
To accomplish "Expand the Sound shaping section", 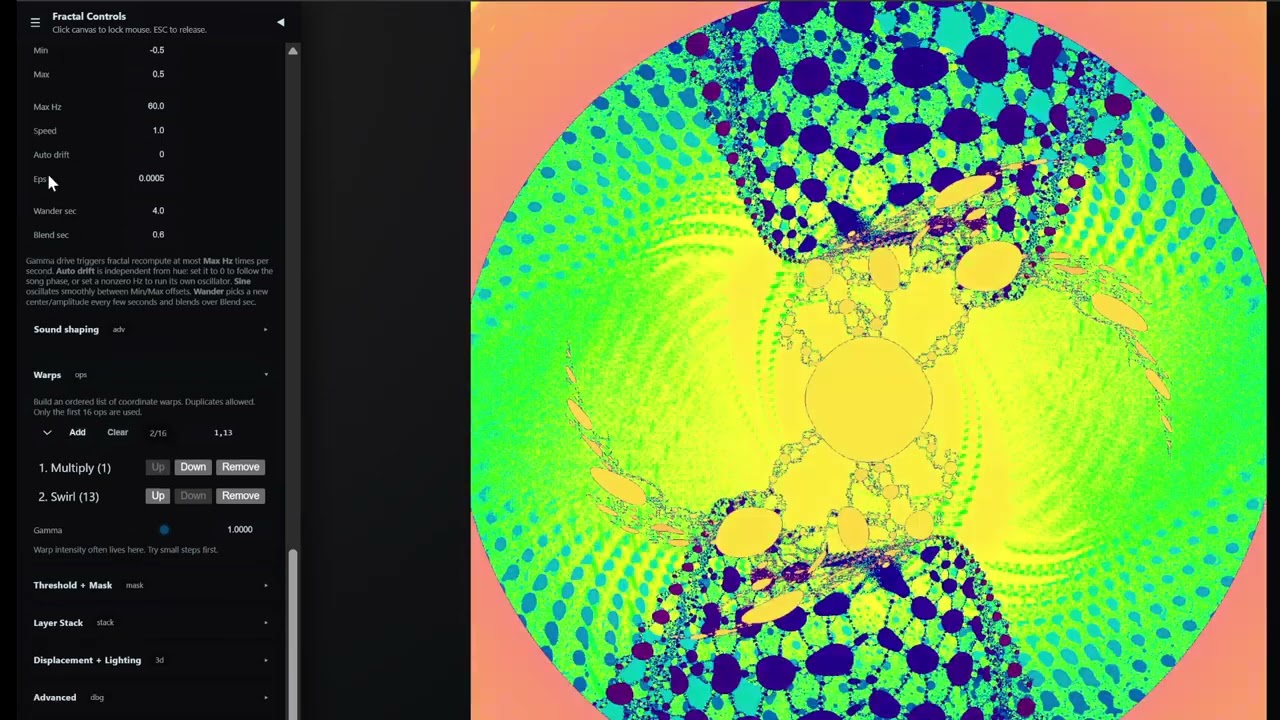I will (x=150, y=329).
